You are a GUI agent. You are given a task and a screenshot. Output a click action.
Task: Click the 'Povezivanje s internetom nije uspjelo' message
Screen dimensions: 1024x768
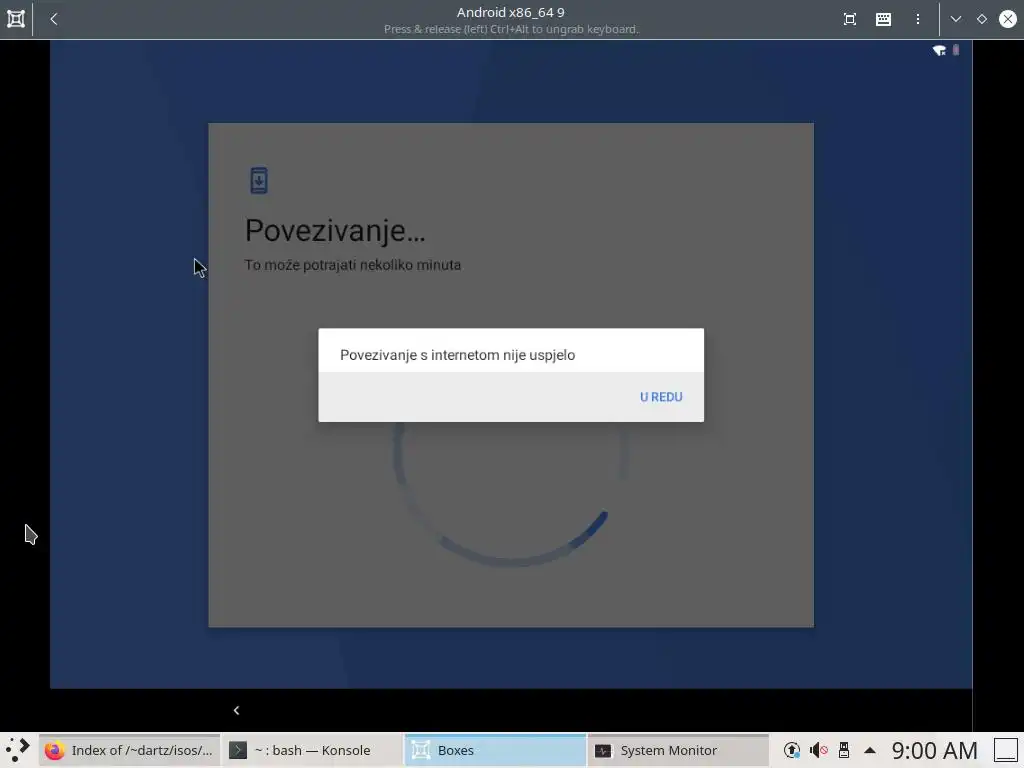457,355
